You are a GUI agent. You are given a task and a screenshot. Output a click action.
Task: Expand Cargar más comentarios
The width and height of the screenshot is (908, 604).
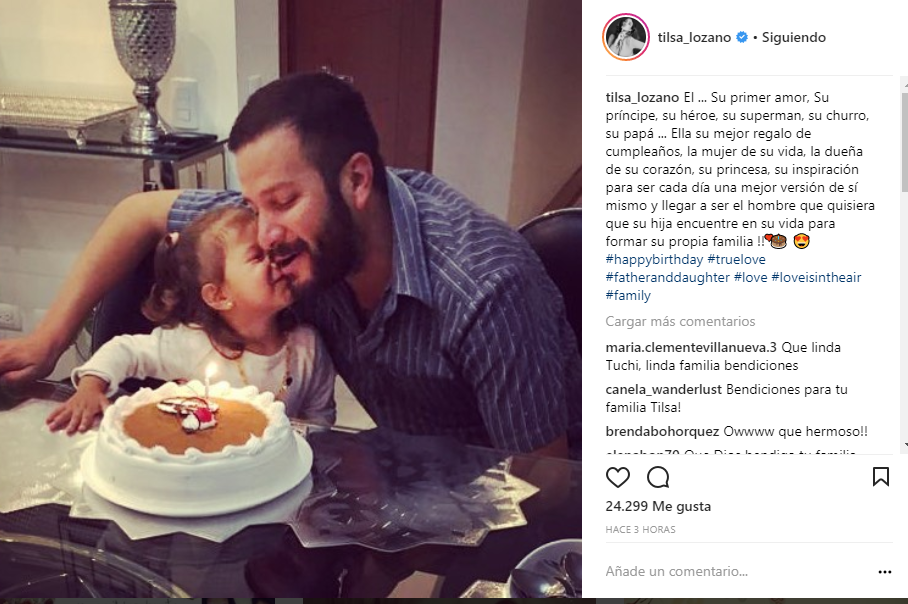(680, 321)
